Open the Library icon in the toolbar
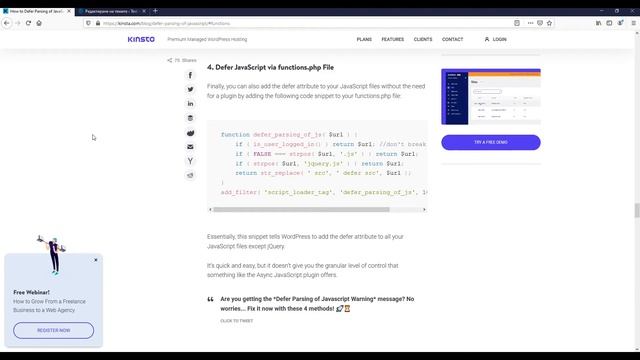640x360 pixels. (x=598, y=23)
